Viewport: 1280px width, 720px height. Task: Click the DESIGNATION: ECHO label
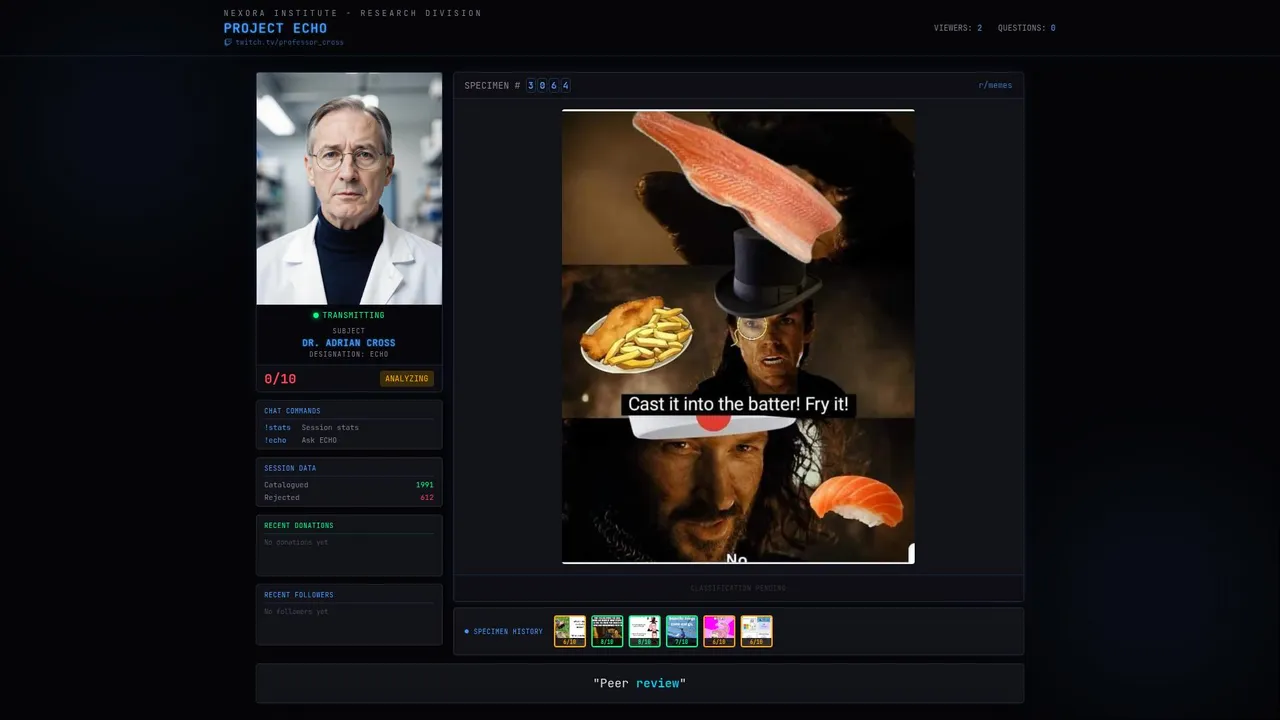[349, 354]
